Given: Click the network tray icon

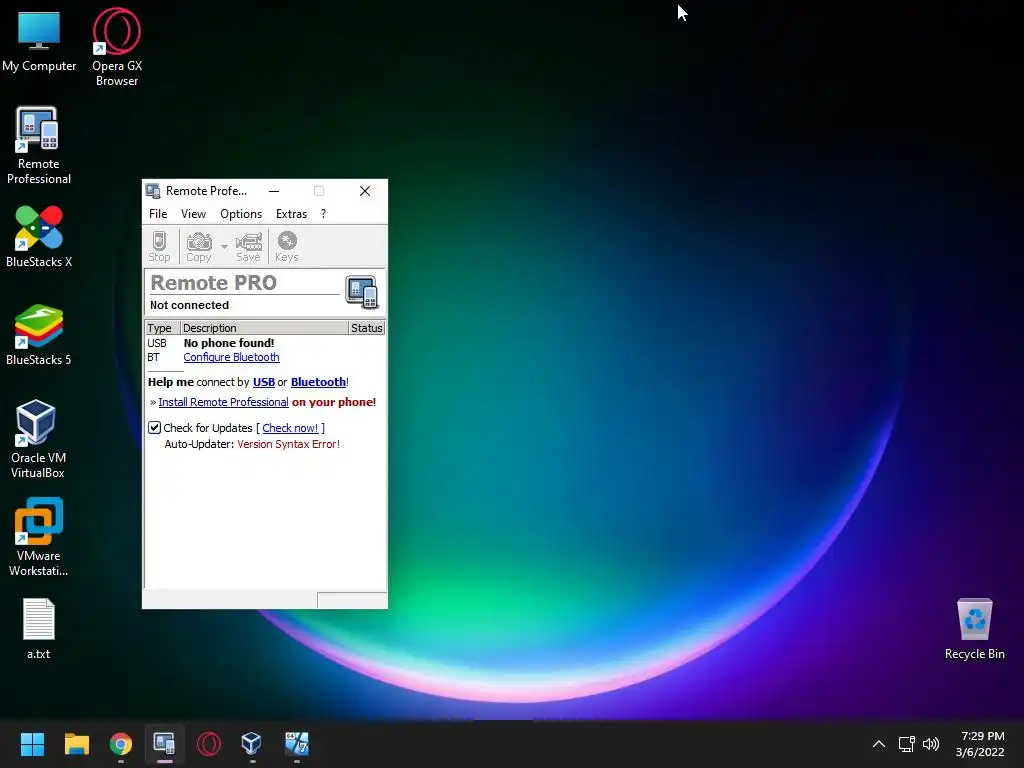Looking at the screenshot, I should pos(906,744).
